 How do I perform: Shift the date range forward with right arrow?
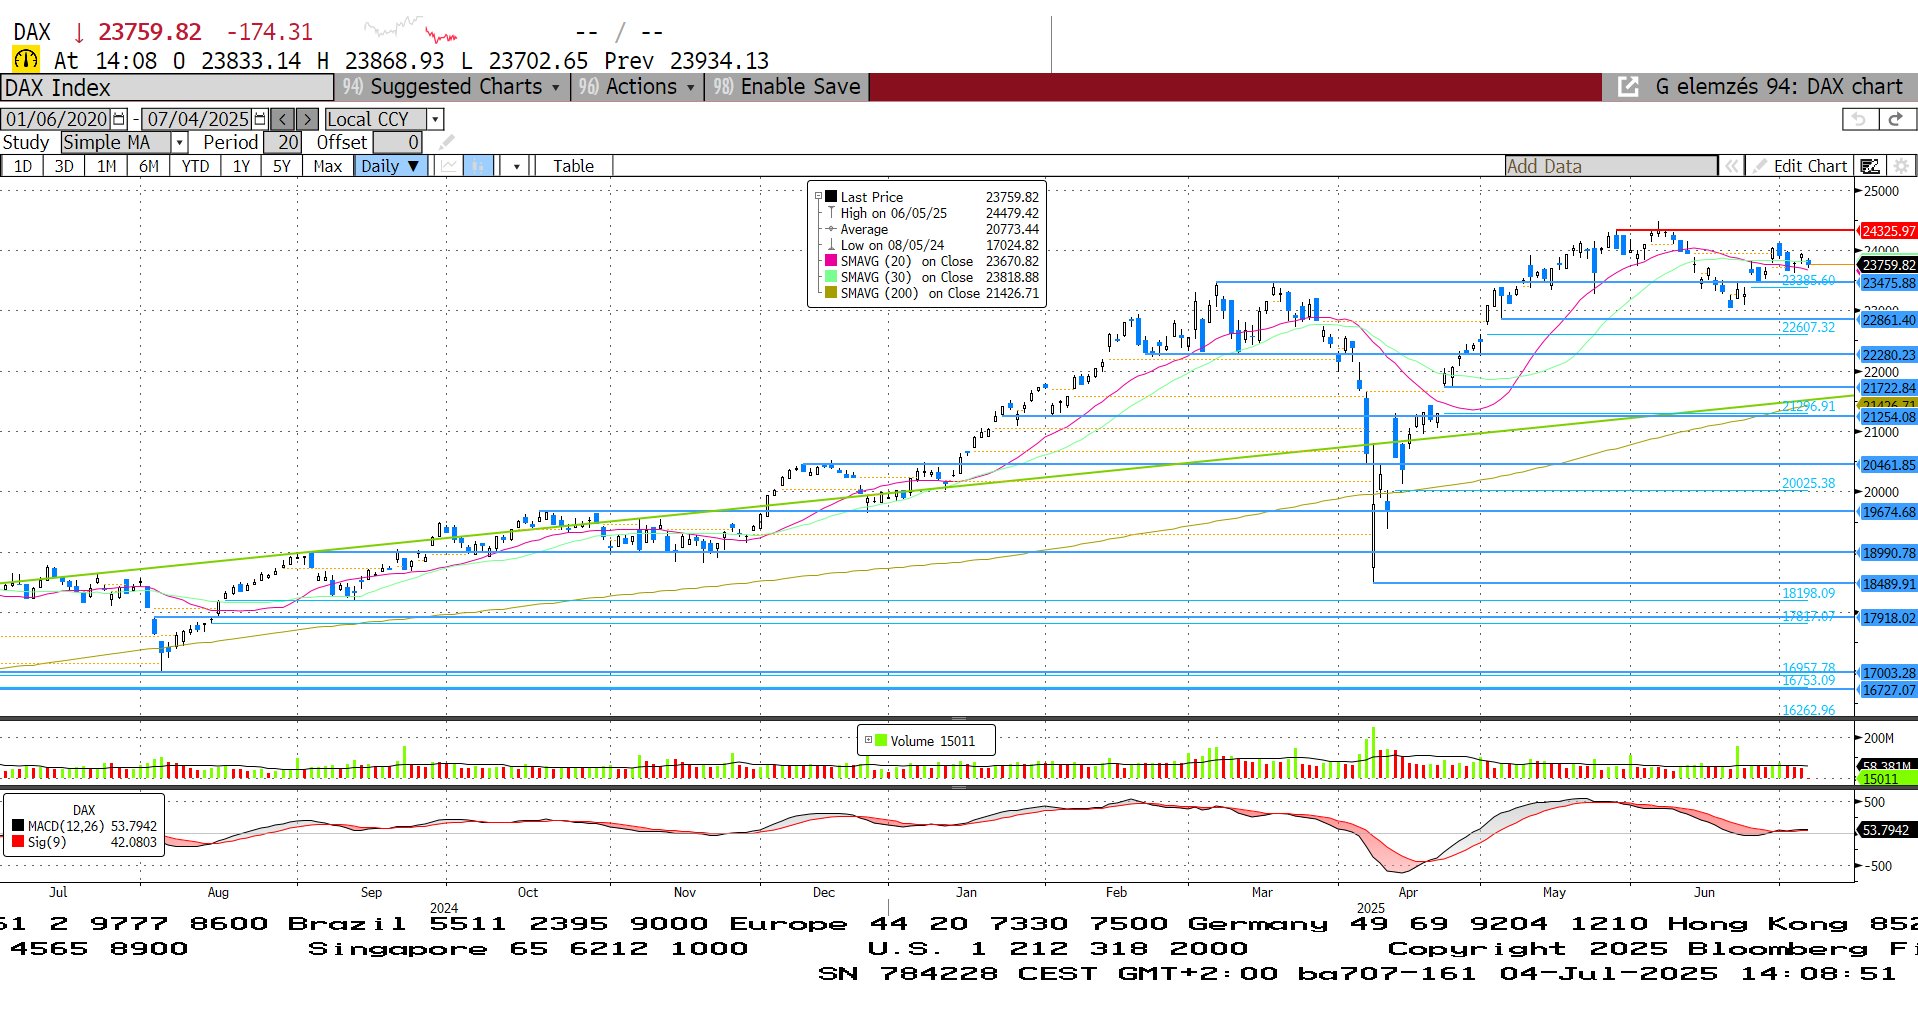click(x=308, y=119)
